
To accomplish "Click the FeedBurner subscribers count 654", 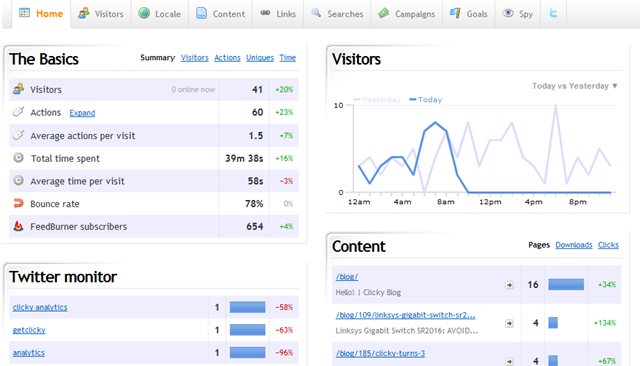I will pos(255,226).
